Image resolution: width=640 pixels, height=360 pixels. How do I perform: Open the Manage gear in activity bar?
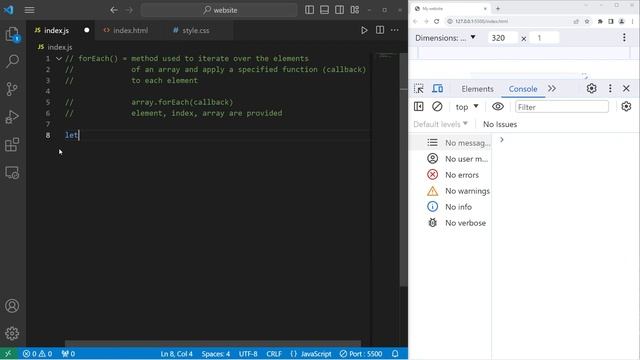(12, 333)
